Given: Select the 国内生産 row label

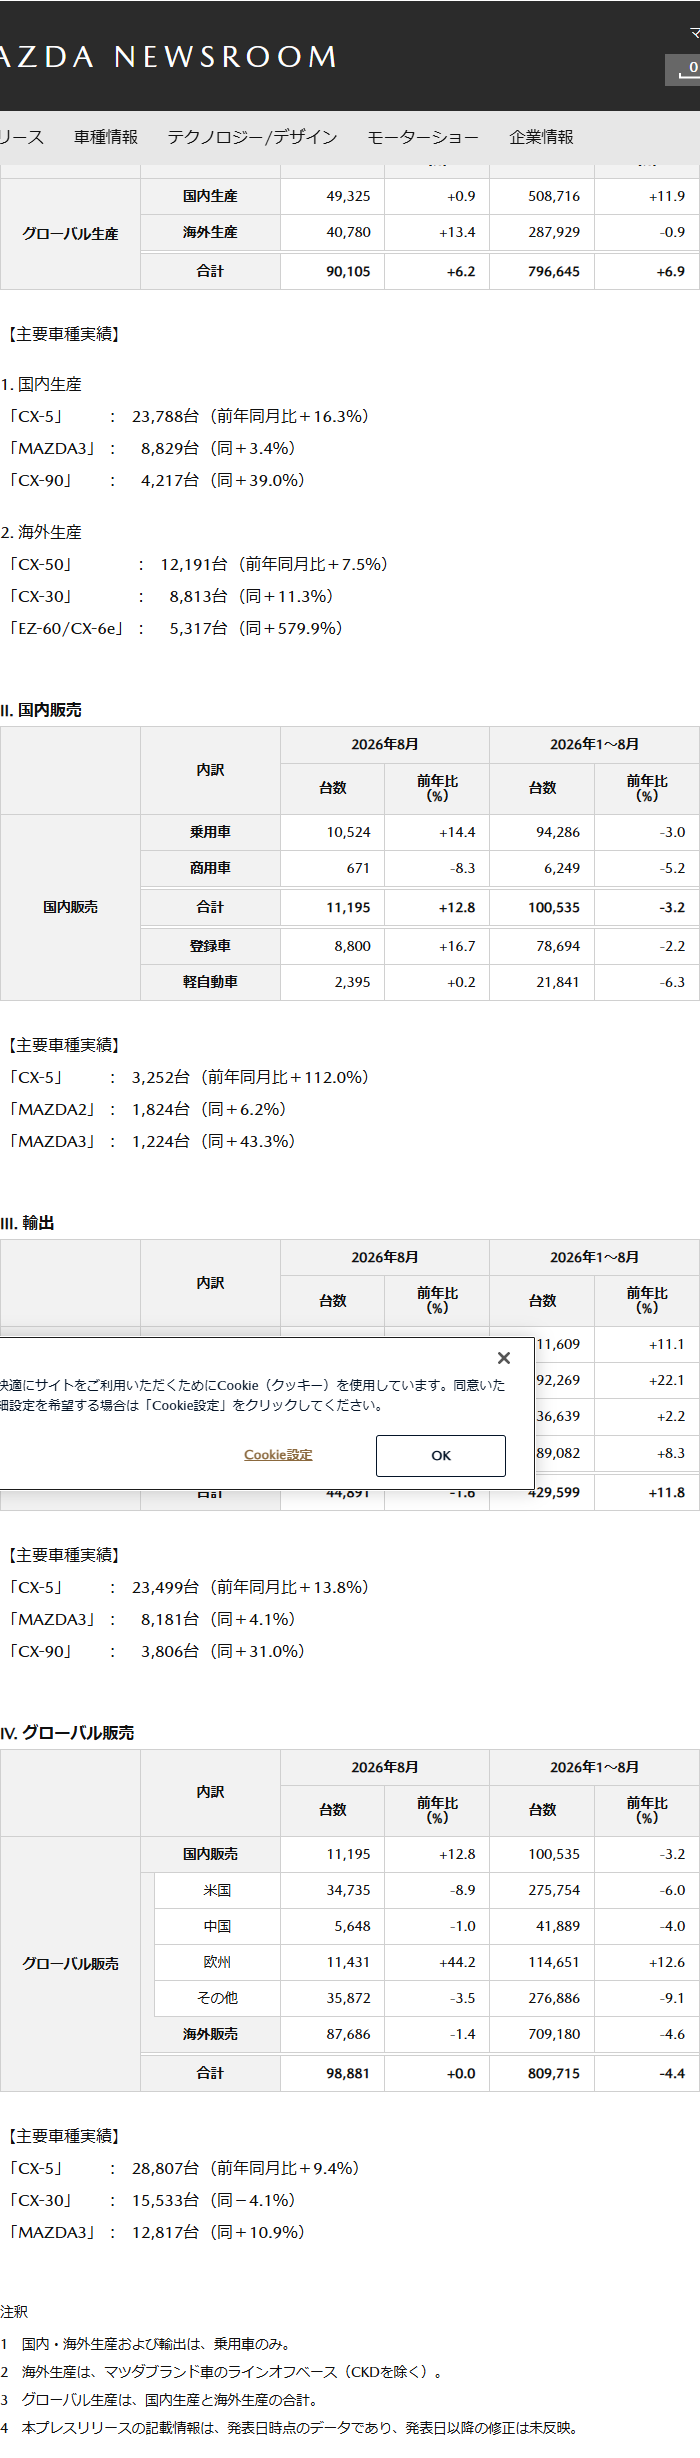Looking at the screenshot, I should tap(210, 196).
